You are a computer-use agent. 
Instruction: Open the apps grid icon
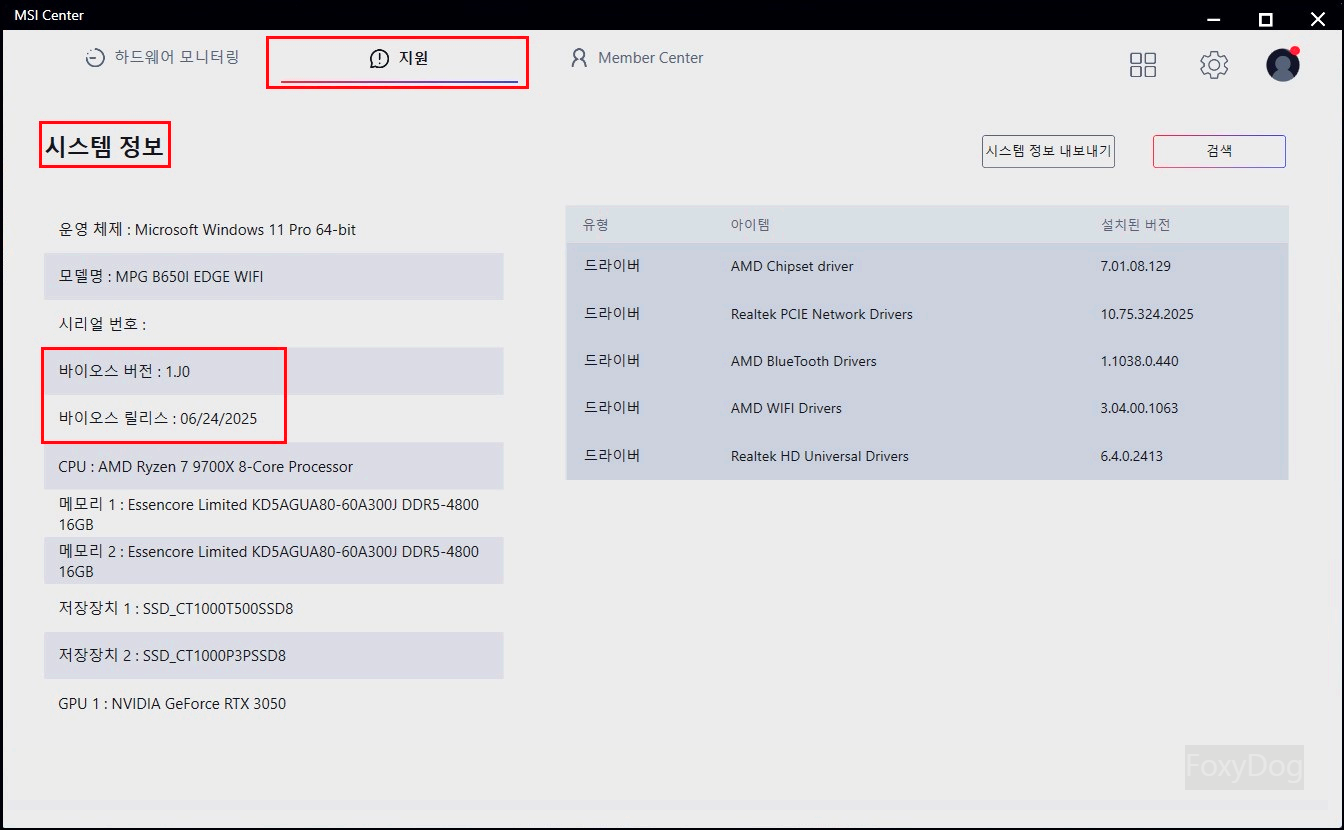click(x=1143, y=65)
